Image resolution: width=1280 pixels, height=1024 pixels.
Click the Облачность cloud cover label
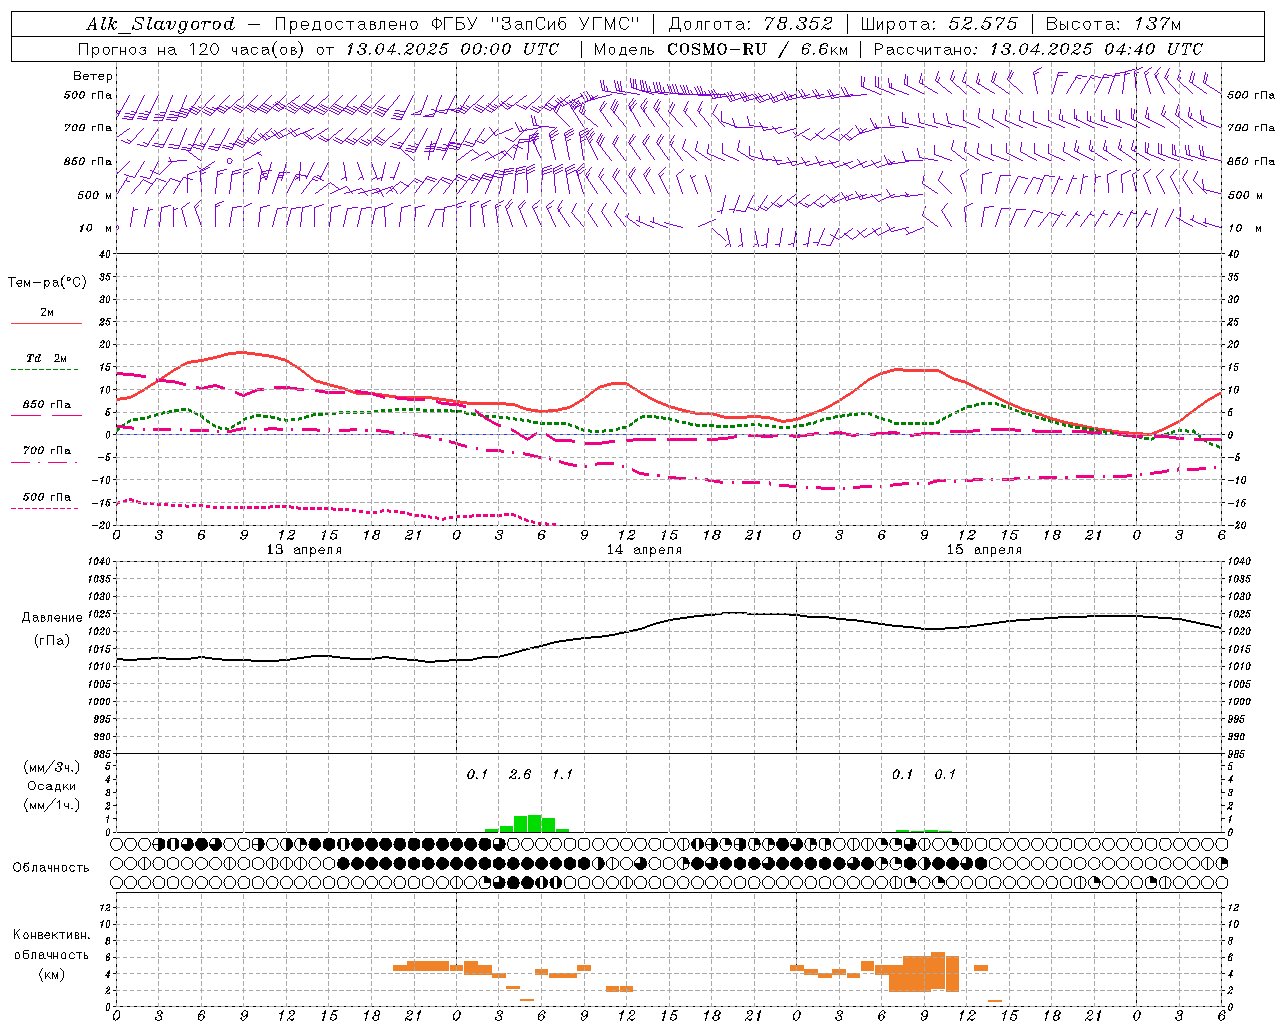pos(51,868)
